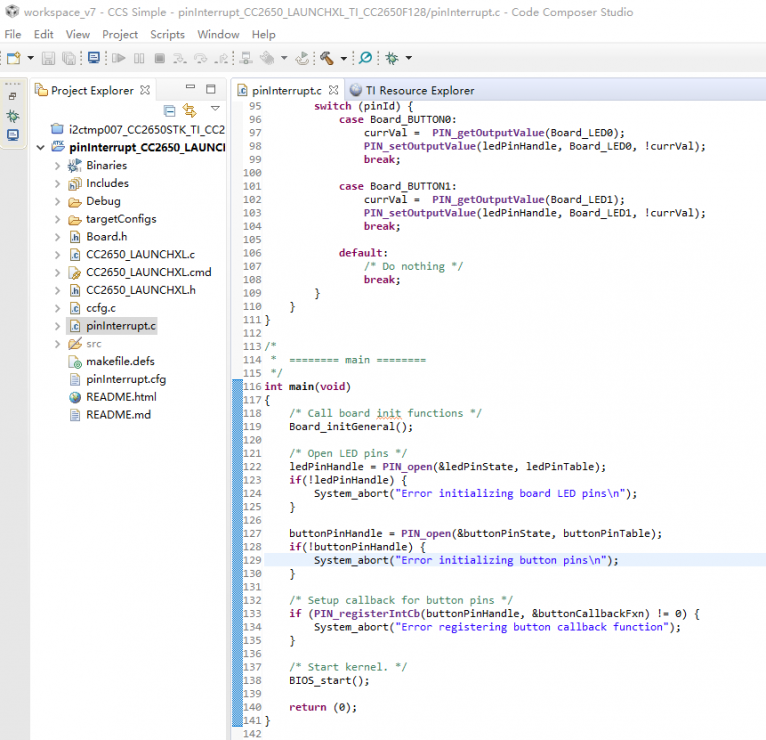Select CC2650_LAUNCHXL.cmd file
The width and height of the screenshot is (766, 740).
[148, 272]
